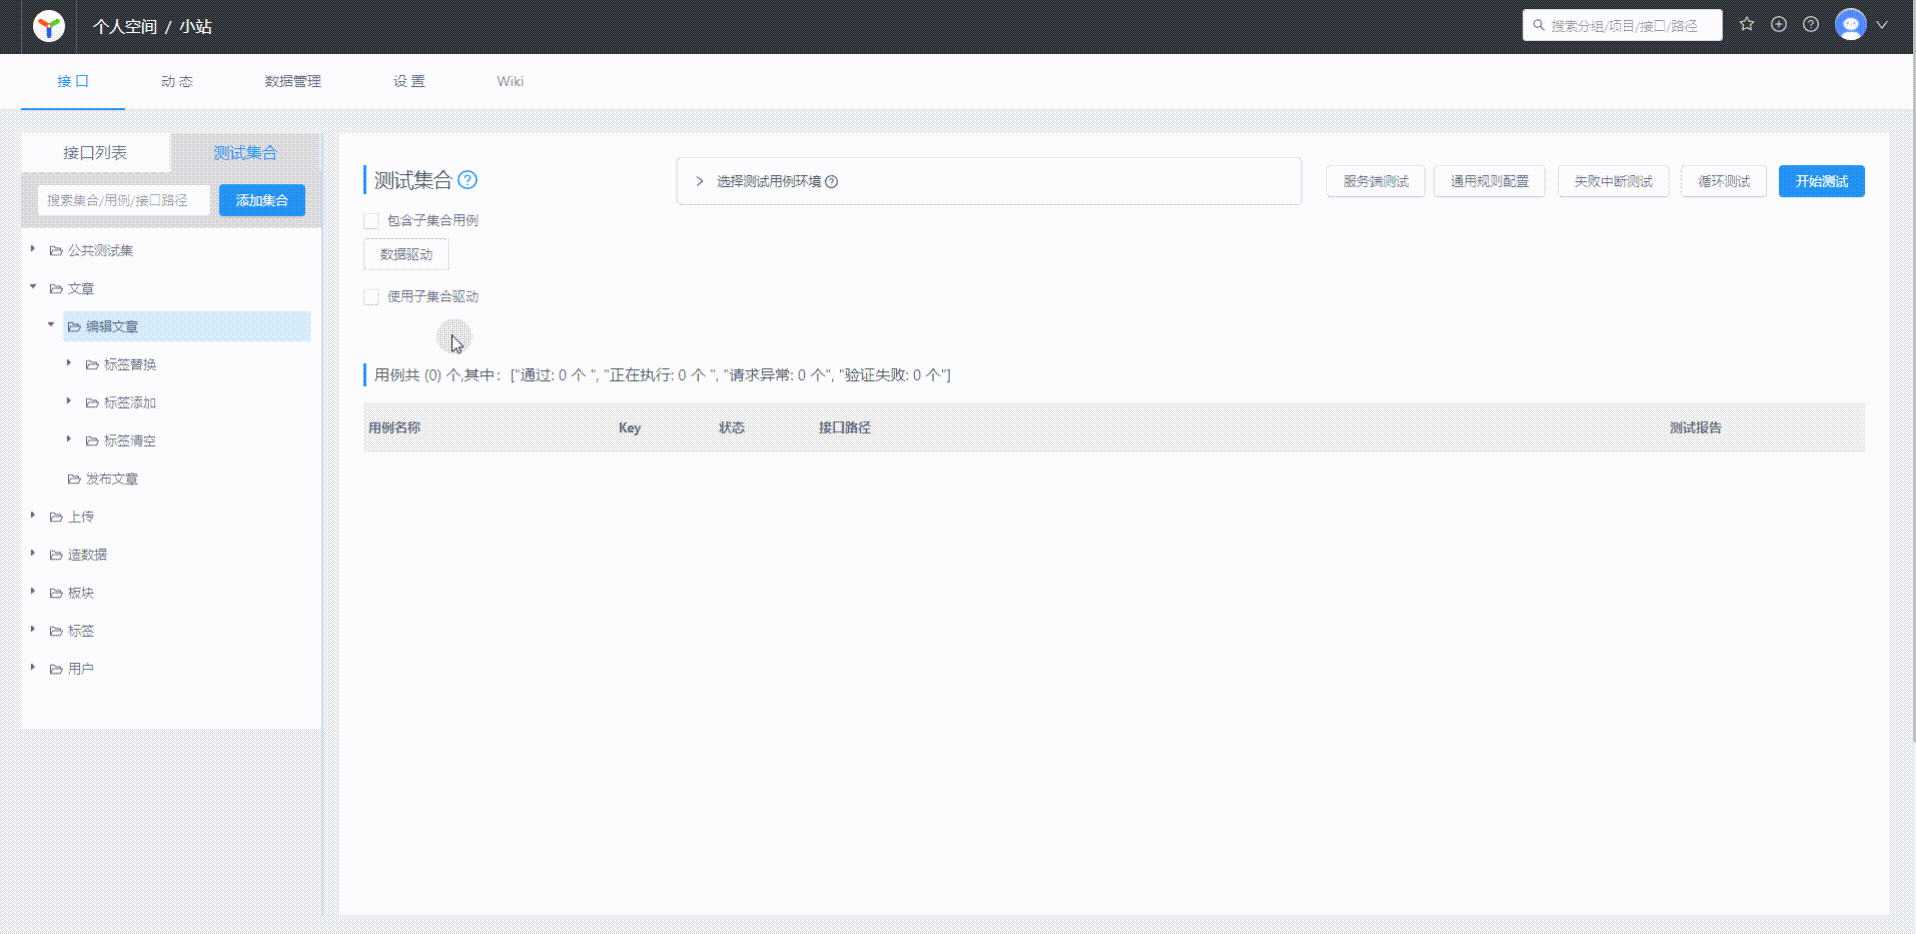Click the add-project plus icon
1916x934 pixels.
(1779, 24)
